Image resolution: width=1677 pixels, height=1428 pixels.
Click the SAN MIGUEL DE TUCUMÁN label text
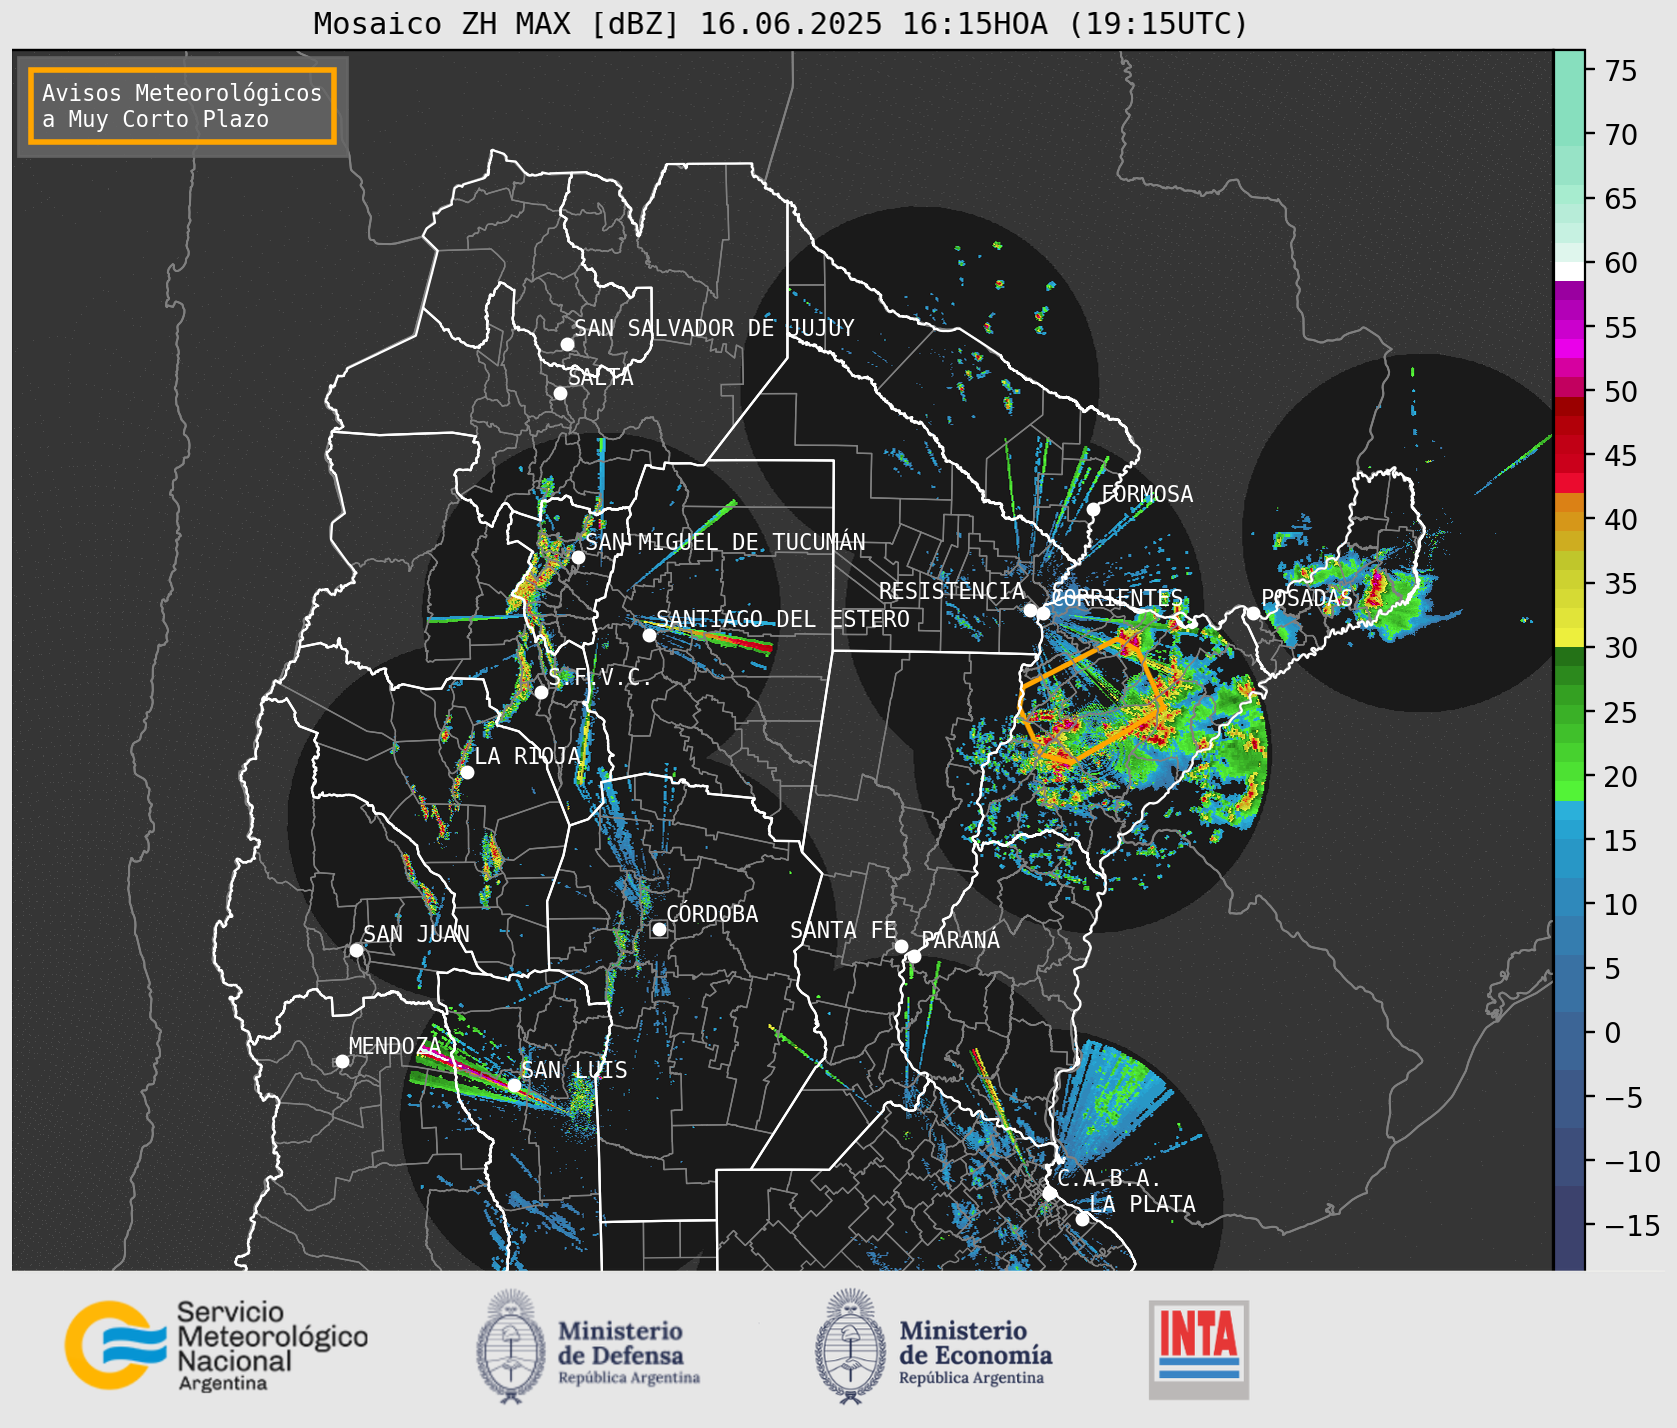(725, 542)
